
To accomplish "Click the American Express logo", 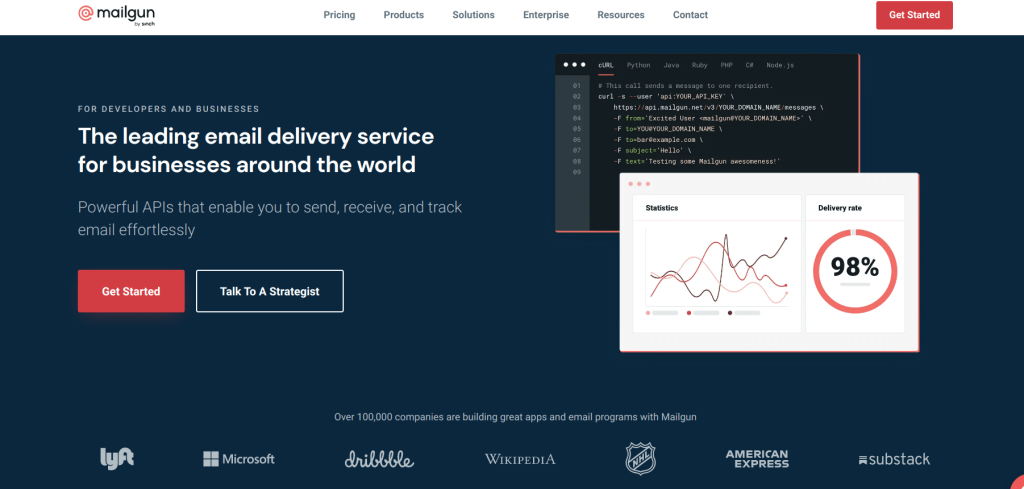I will click(x=758, y=459).
